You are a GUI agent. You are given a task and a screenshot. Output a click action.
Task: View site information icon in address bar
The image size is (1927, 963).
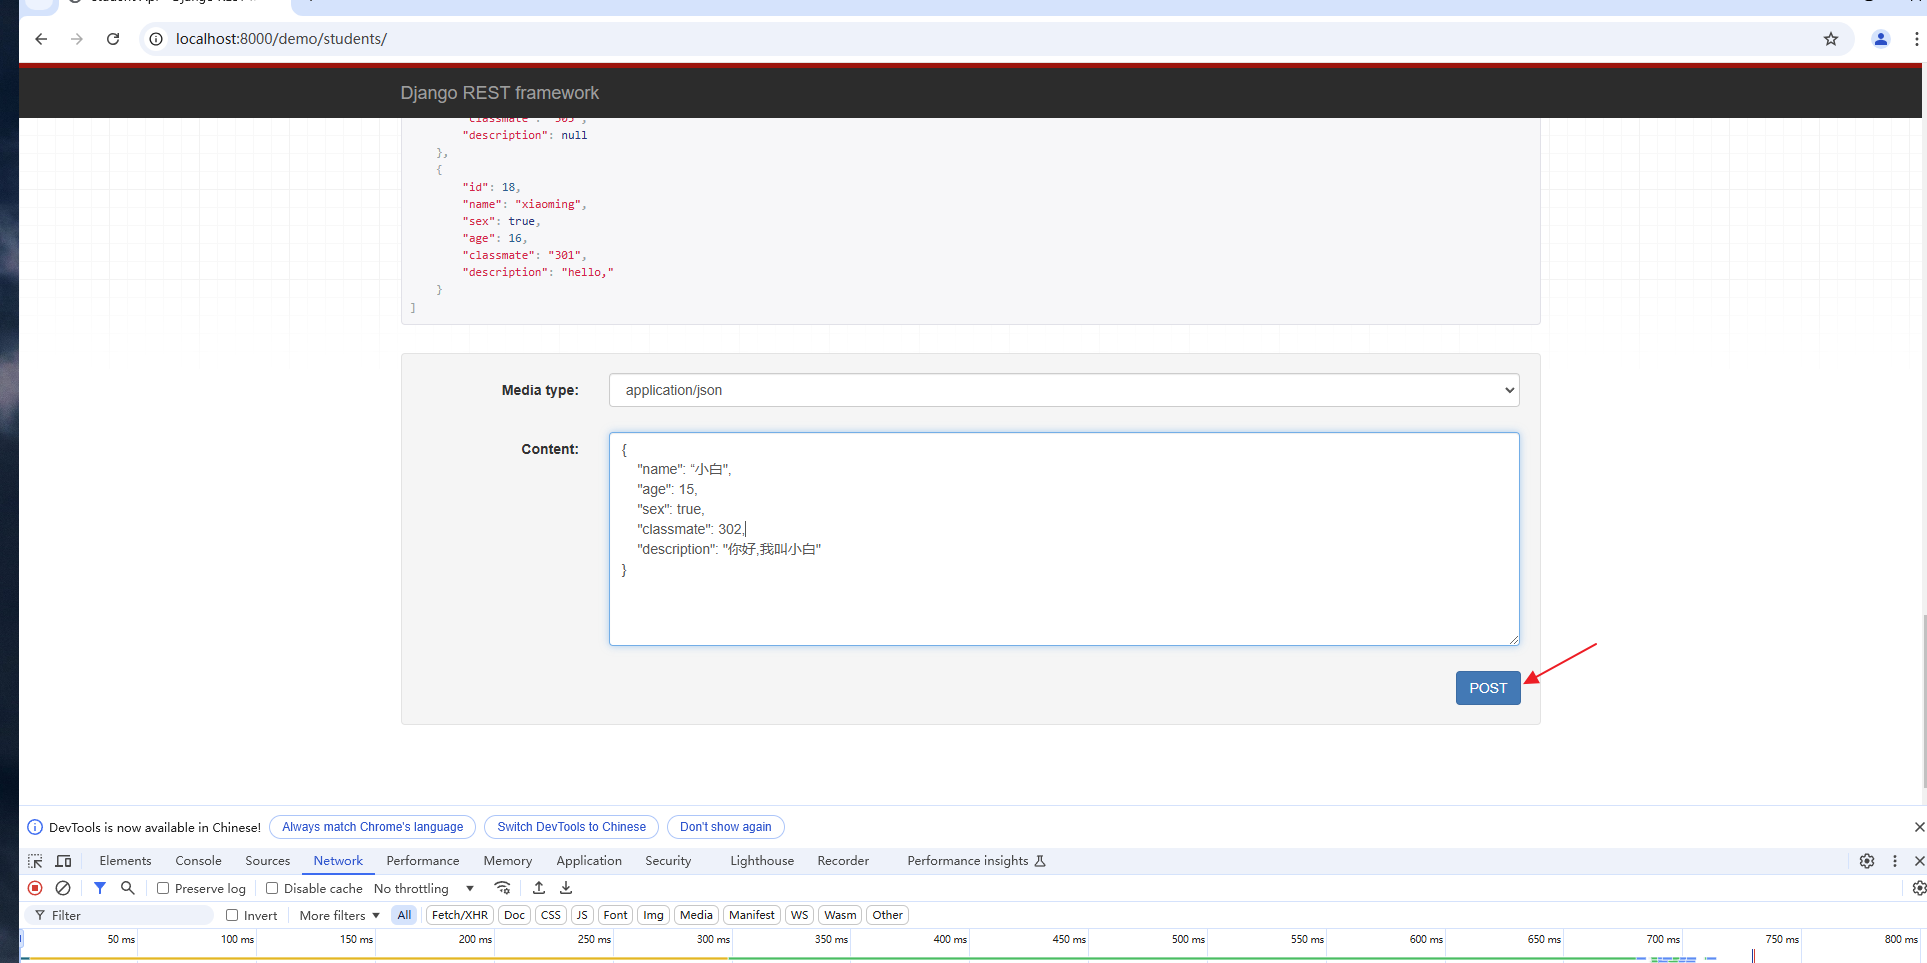(156, 39)
